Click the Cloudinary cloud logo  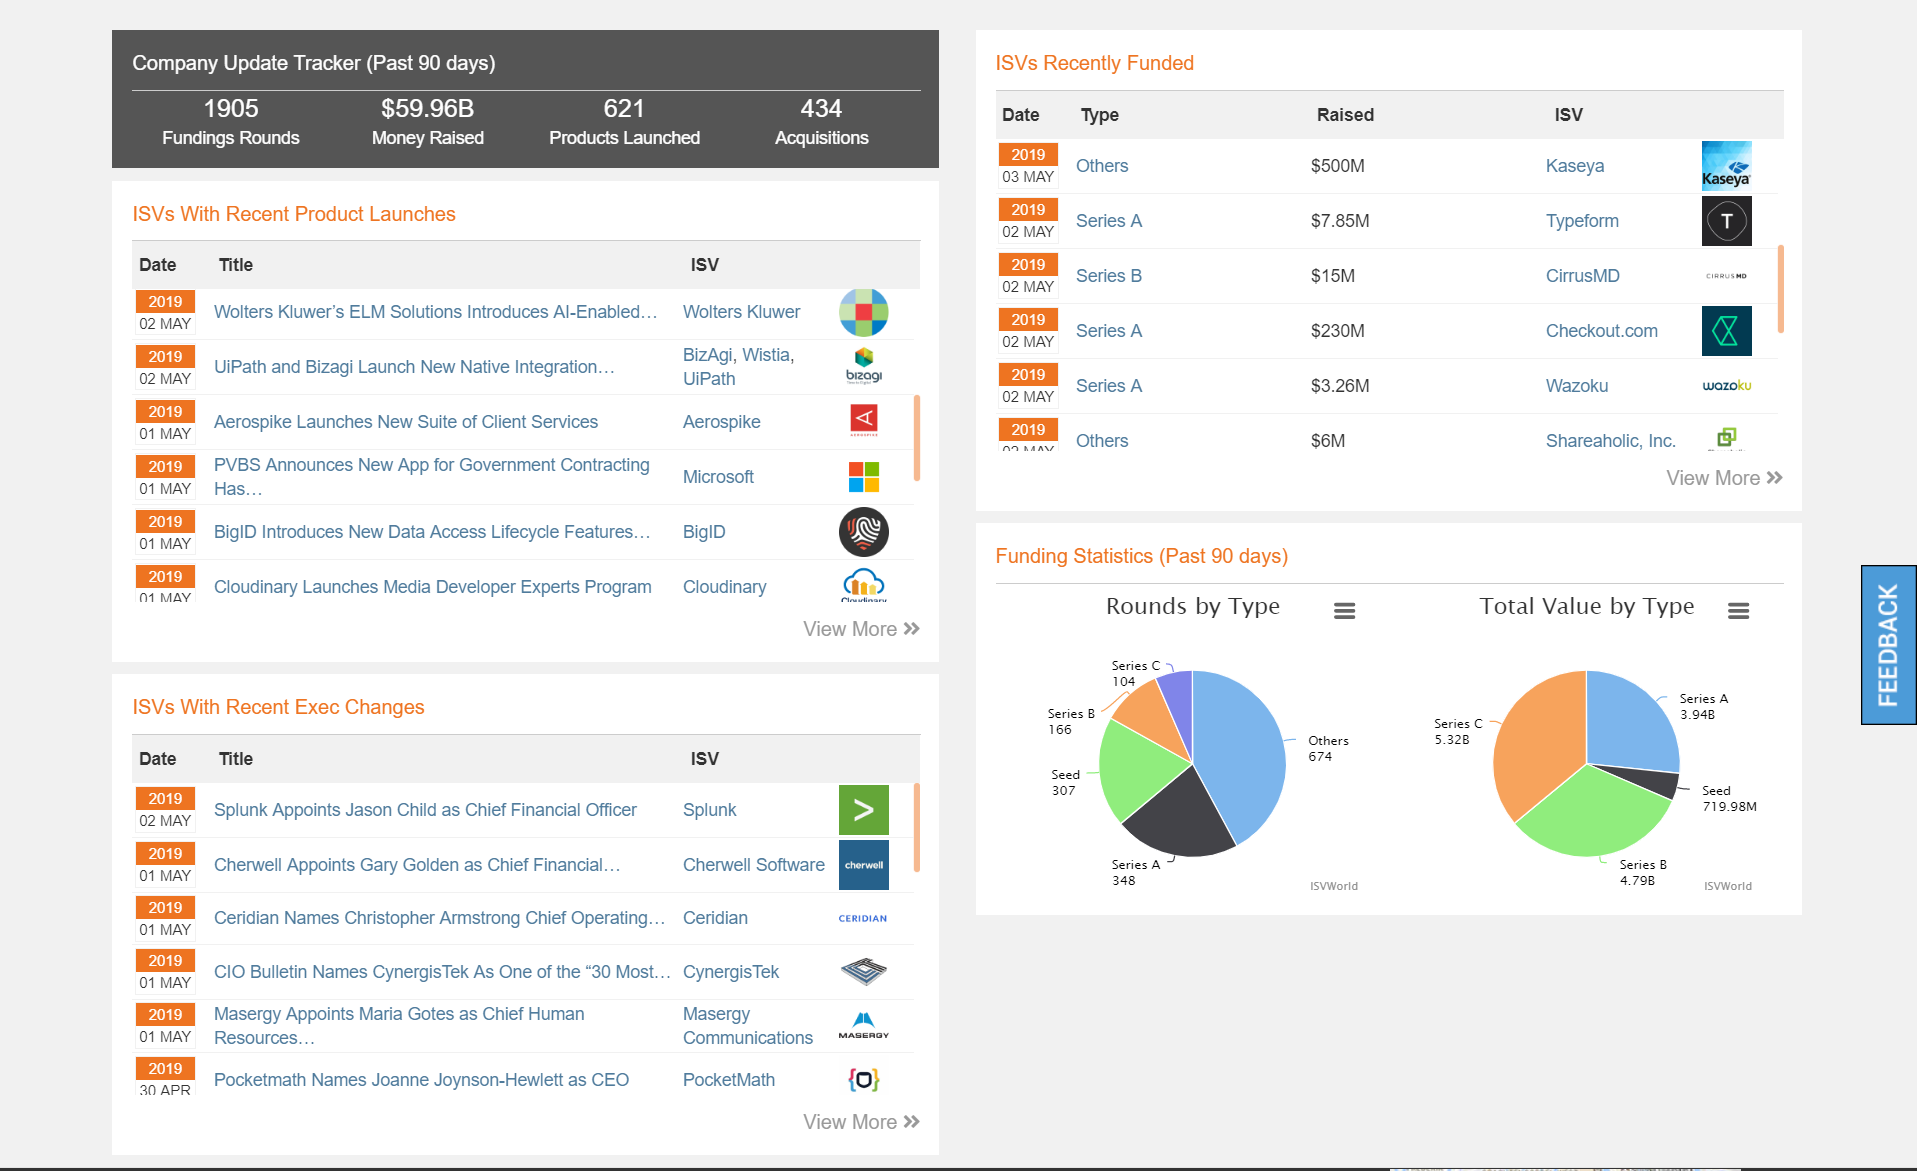coord(863,585)
